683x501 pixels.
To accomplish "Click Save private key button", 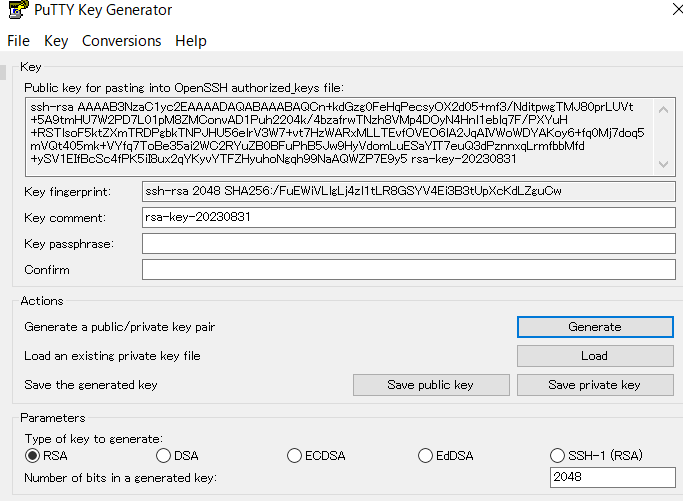I will pos(595,385).
